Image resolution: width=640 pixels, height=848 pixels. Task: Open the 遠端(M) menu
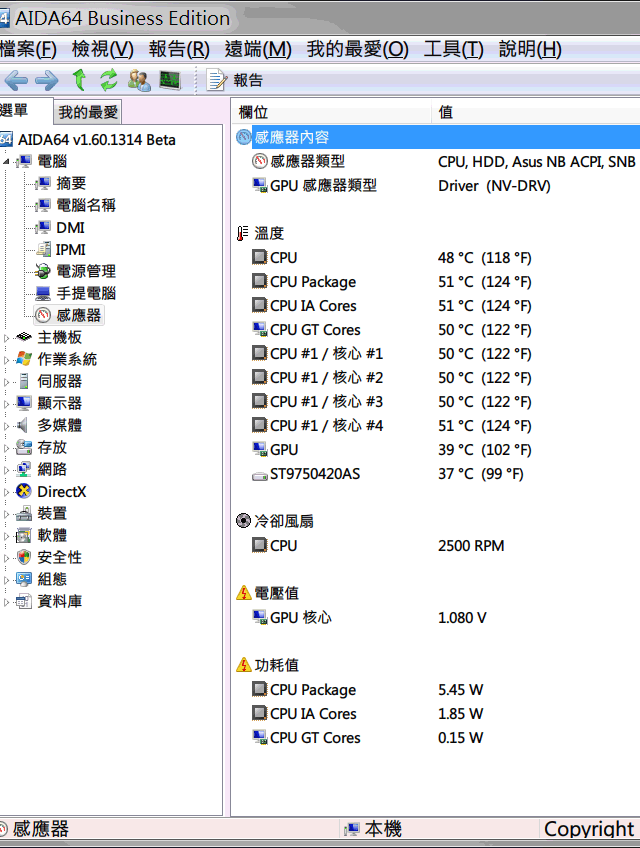coord(258,49)
